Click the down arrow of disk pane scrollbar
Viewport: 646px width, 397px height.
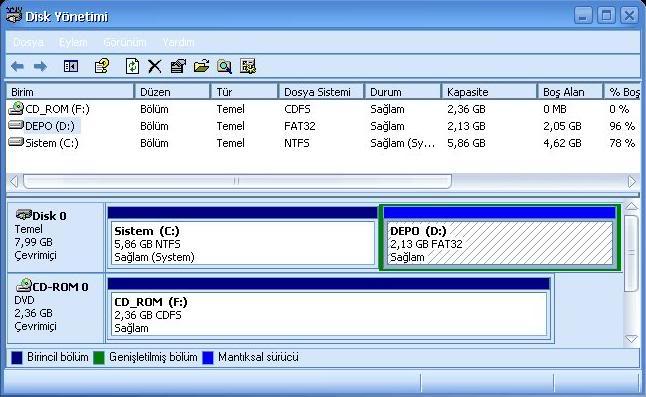coord(631,339)
